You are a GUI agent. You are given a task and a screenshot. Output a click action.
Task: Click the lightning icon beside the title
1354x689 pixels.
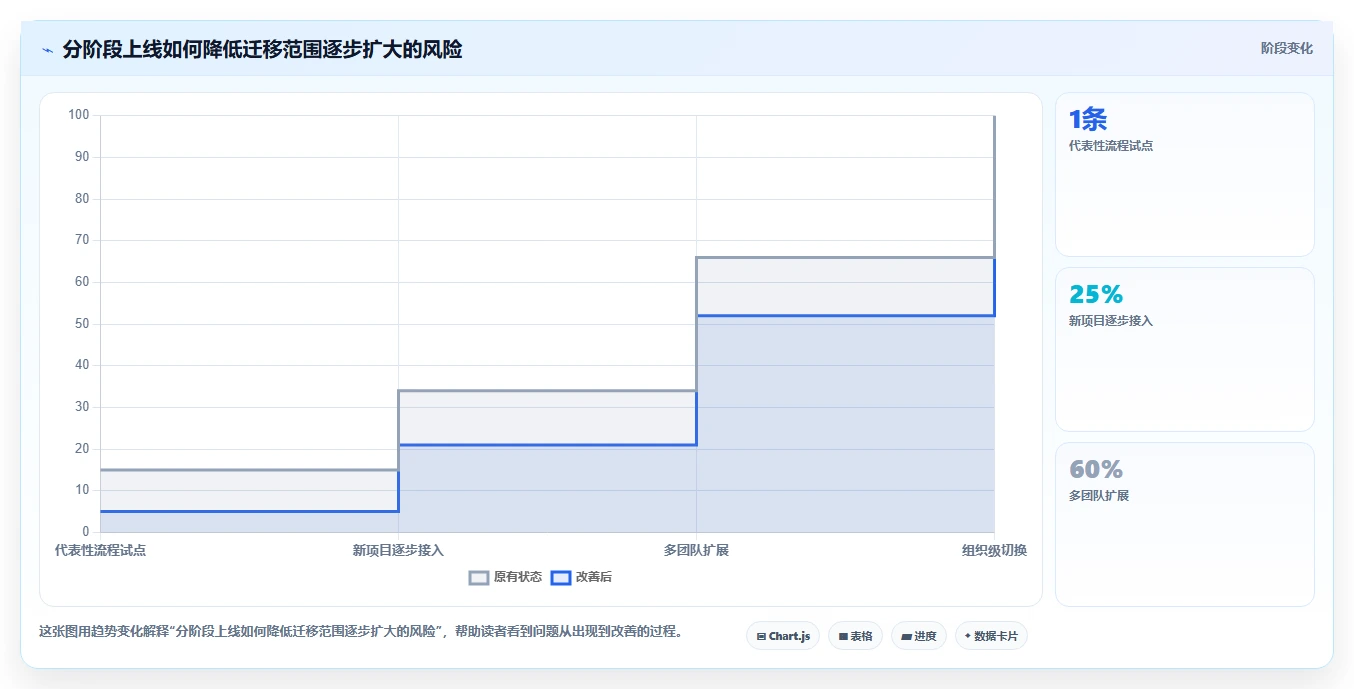tap(48, 50)
